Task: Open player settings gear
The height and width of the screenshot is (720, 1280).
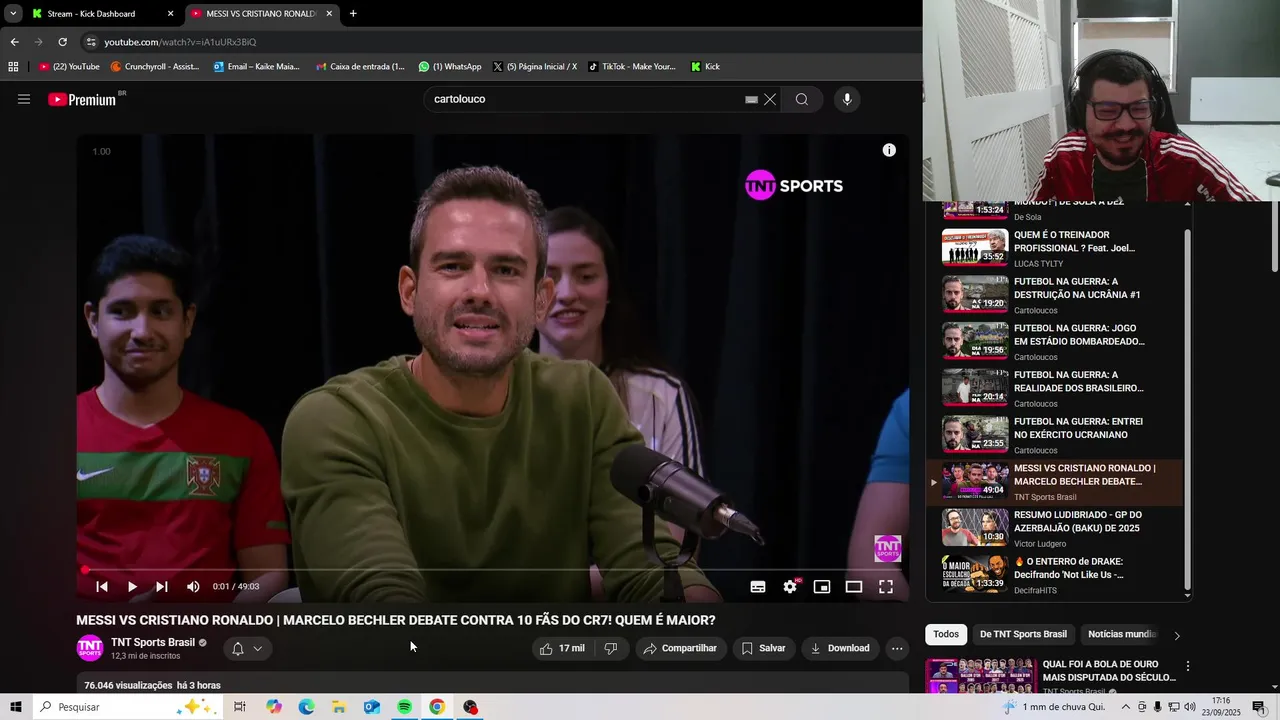Action: pyautogui.click(x=790, y=587)
